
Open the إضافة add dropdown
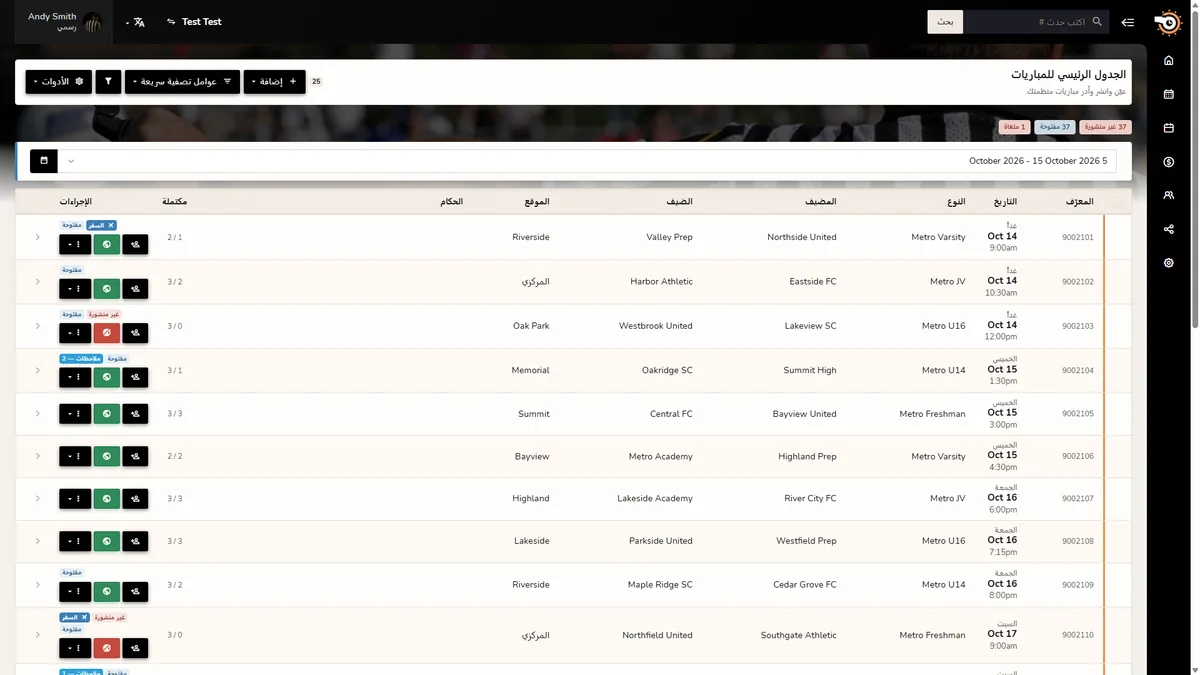pos(275,81)
